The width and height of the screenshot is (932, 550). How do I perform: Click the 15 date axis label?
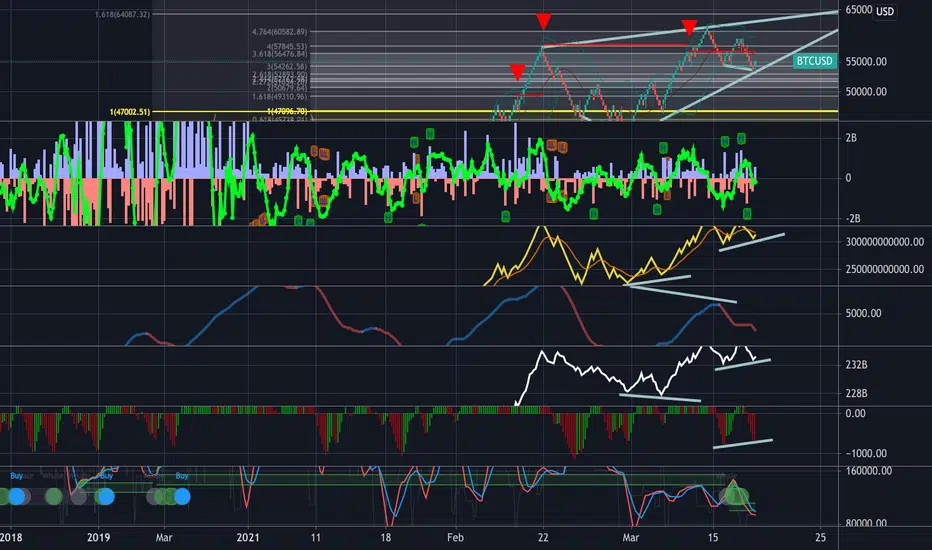pos(713,538)
